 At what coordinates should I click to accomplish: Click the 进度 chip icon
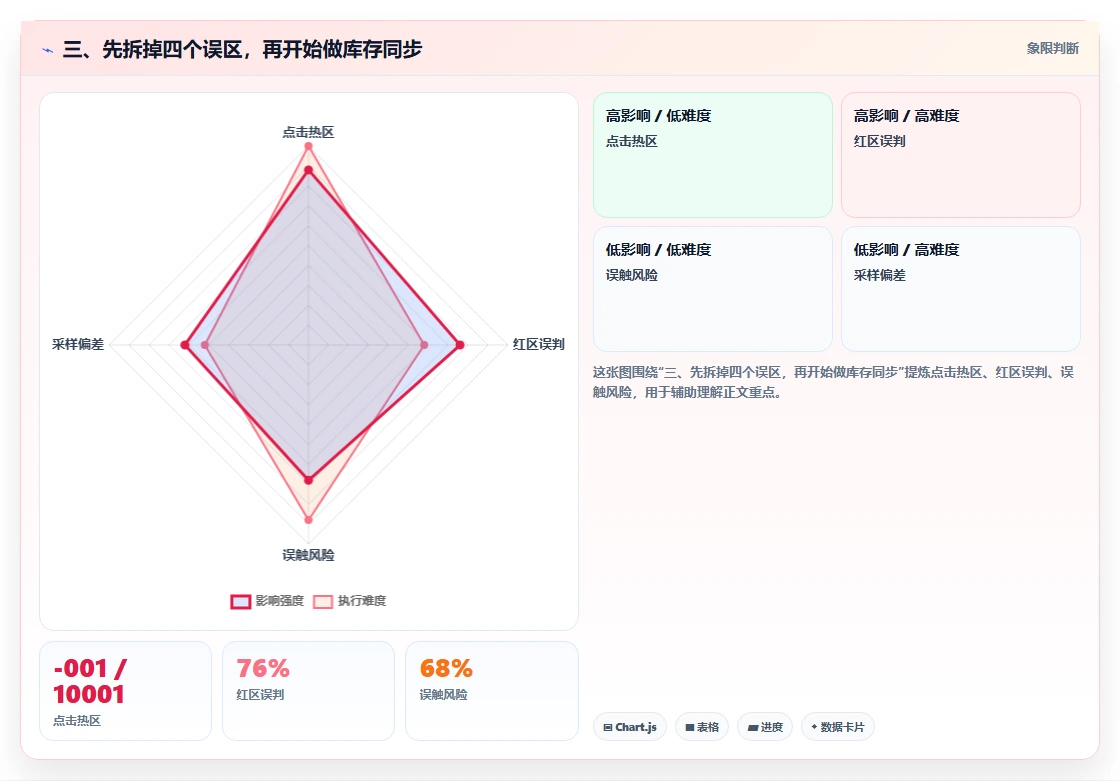pyautogui.click(x=752, y=727)
